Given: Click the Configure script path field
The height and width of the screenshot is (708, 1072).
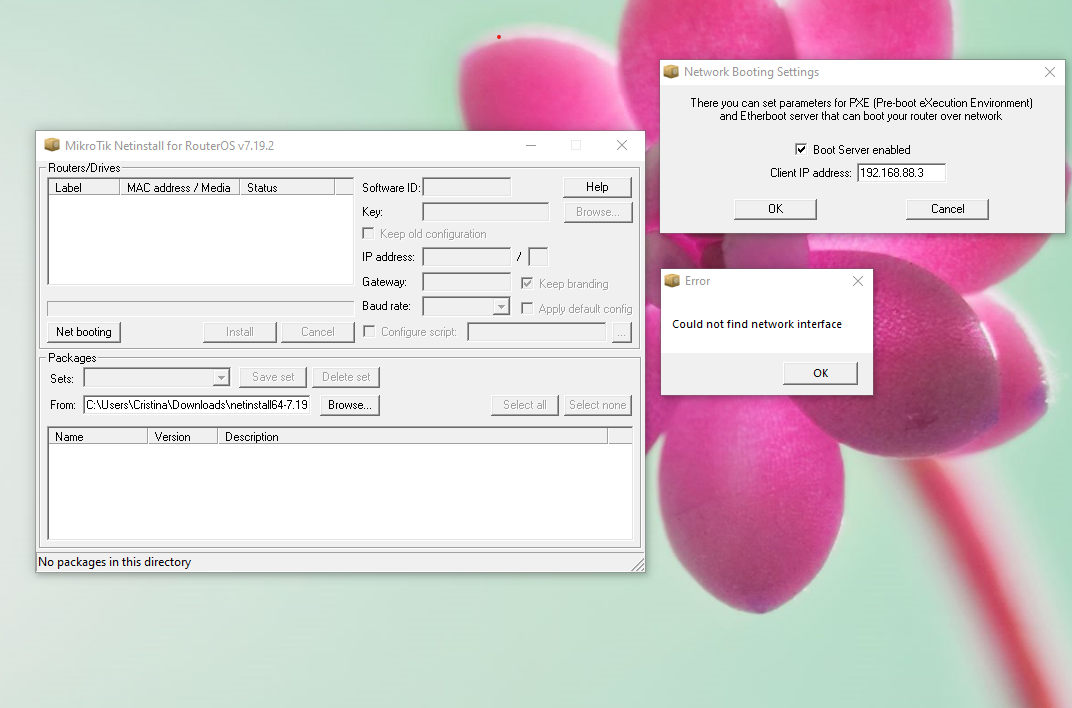Looking at the screenshot, I should (537, 332).
